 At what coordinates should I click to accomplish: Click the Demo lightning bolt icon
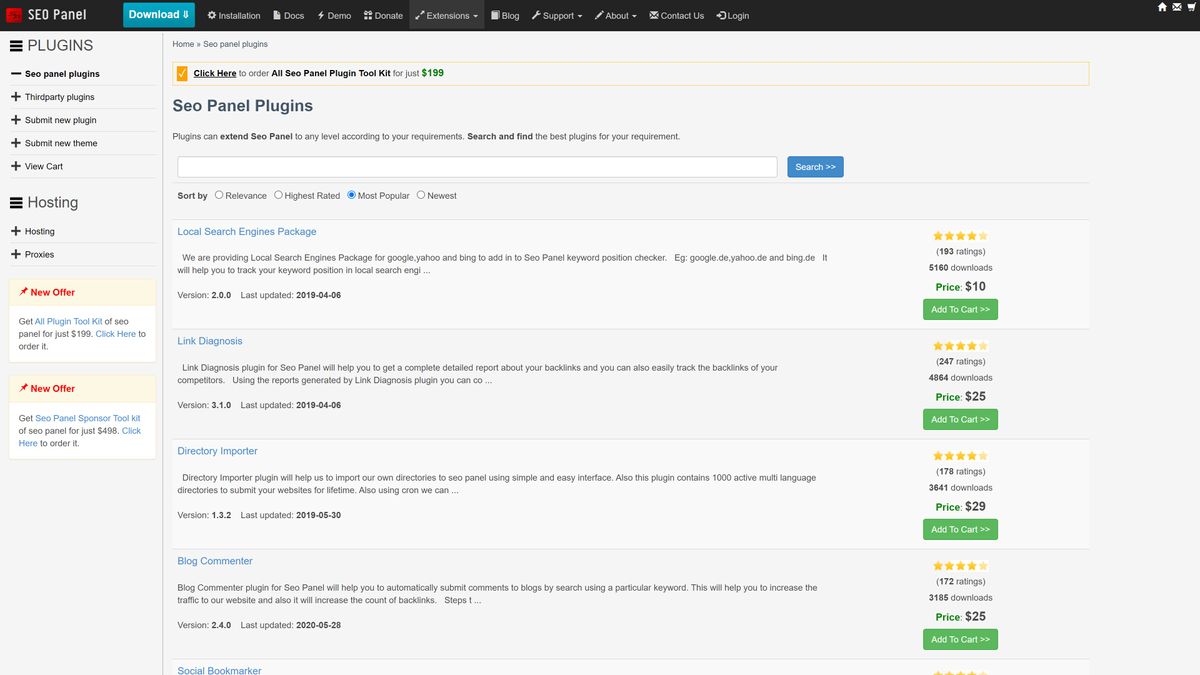coord(320,15)
